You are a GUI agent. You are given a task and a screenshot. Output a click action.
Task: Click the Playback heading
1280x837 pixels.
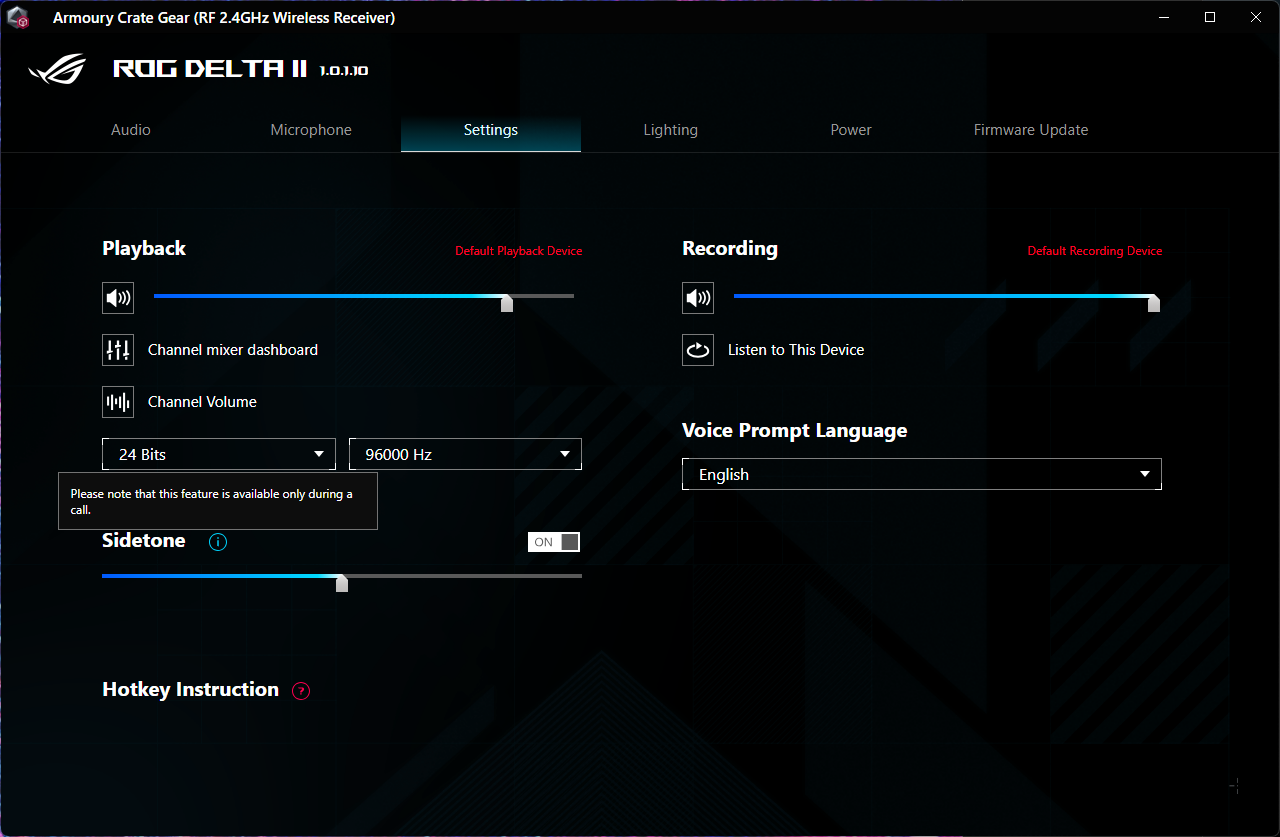[144, 248]
